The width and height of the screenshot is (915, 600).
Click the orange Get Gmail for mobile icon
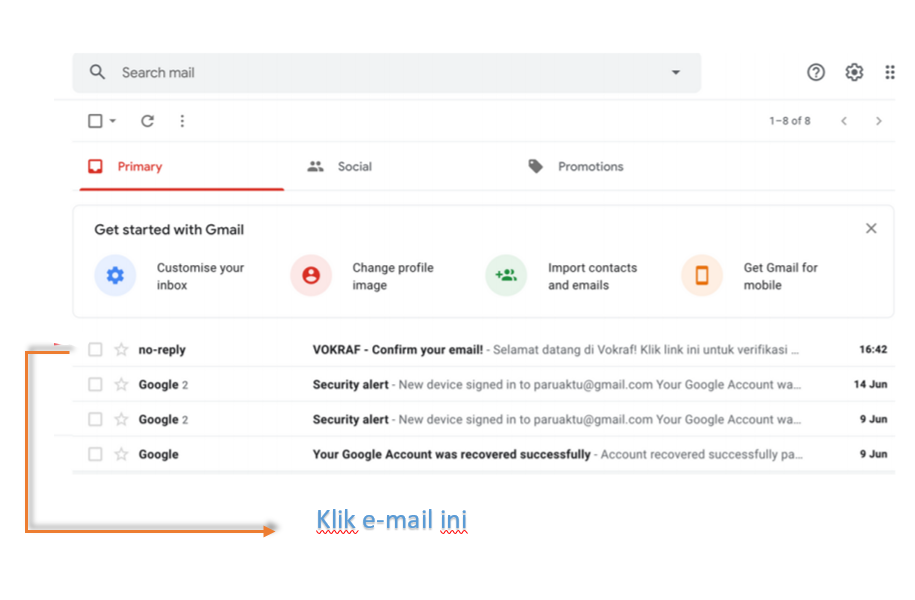click(x=702, y=275)
